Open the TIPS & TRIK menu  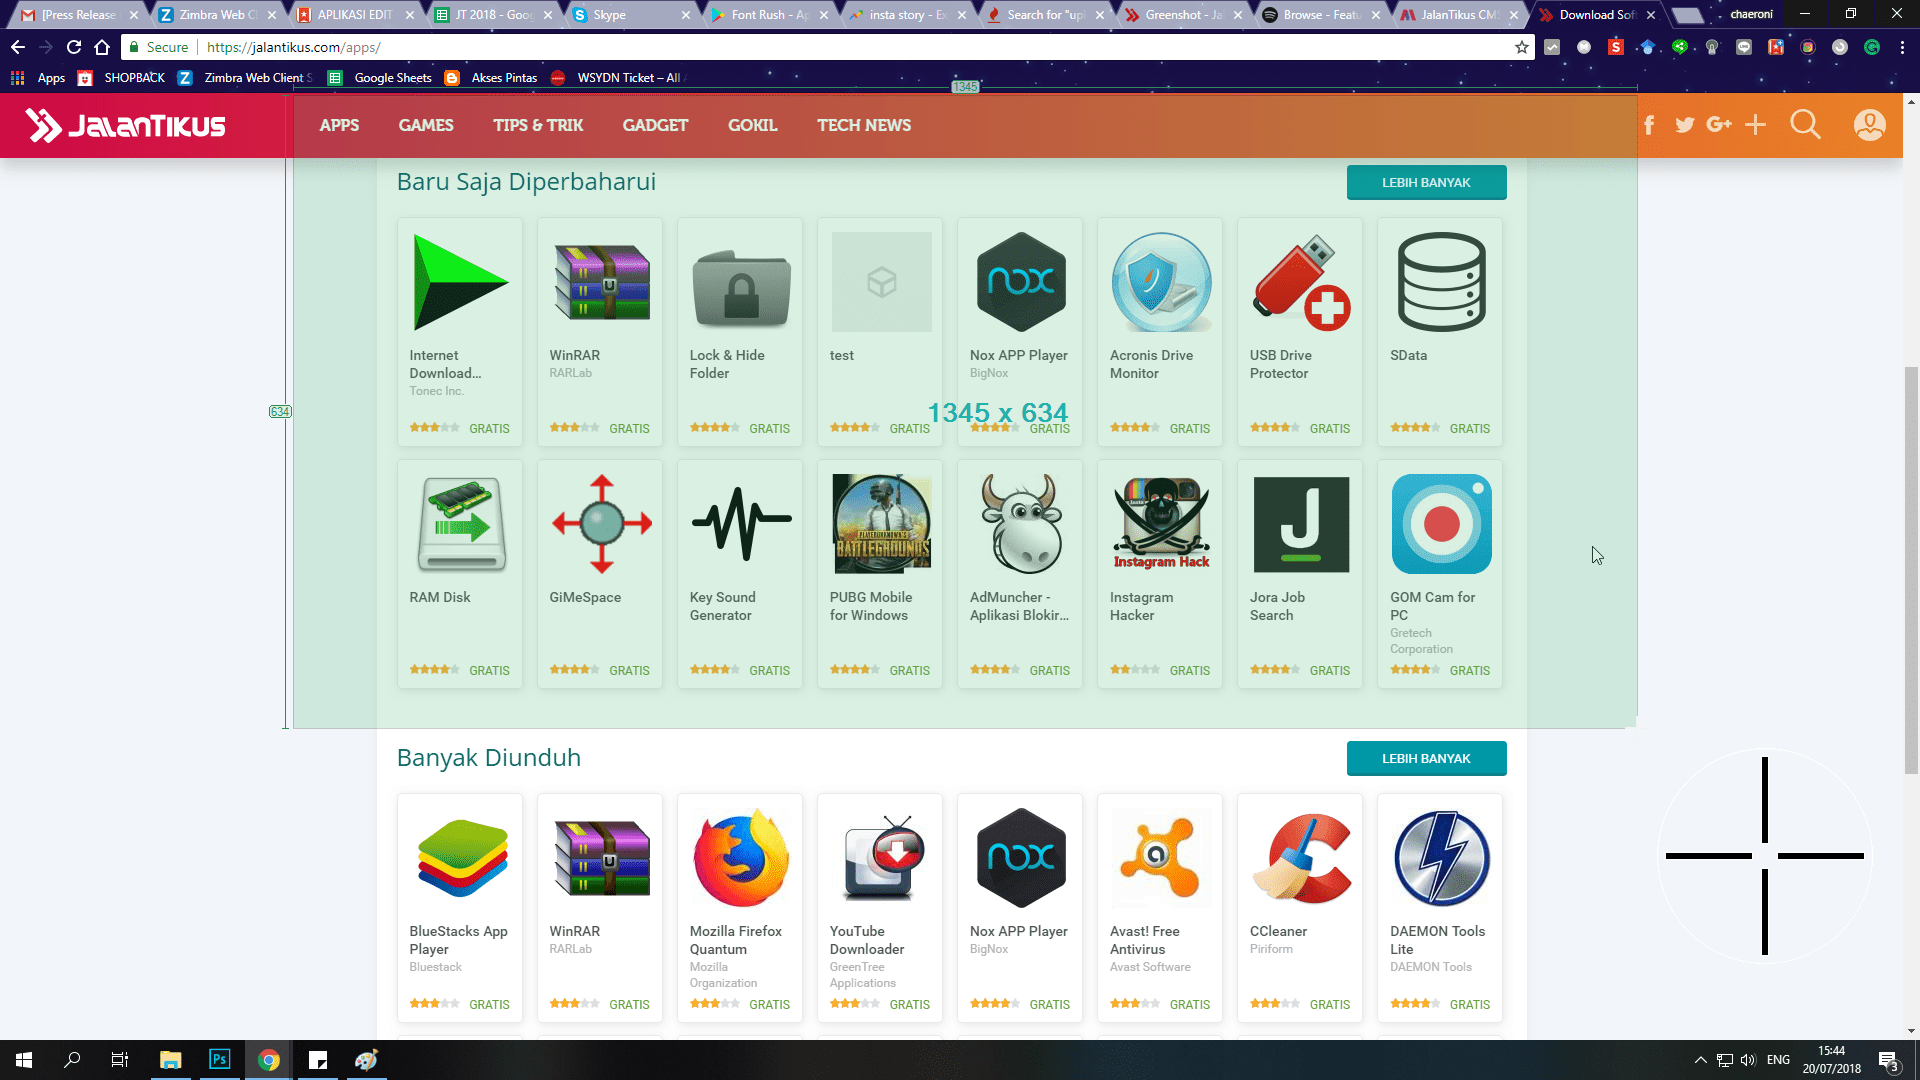[538, 125]
